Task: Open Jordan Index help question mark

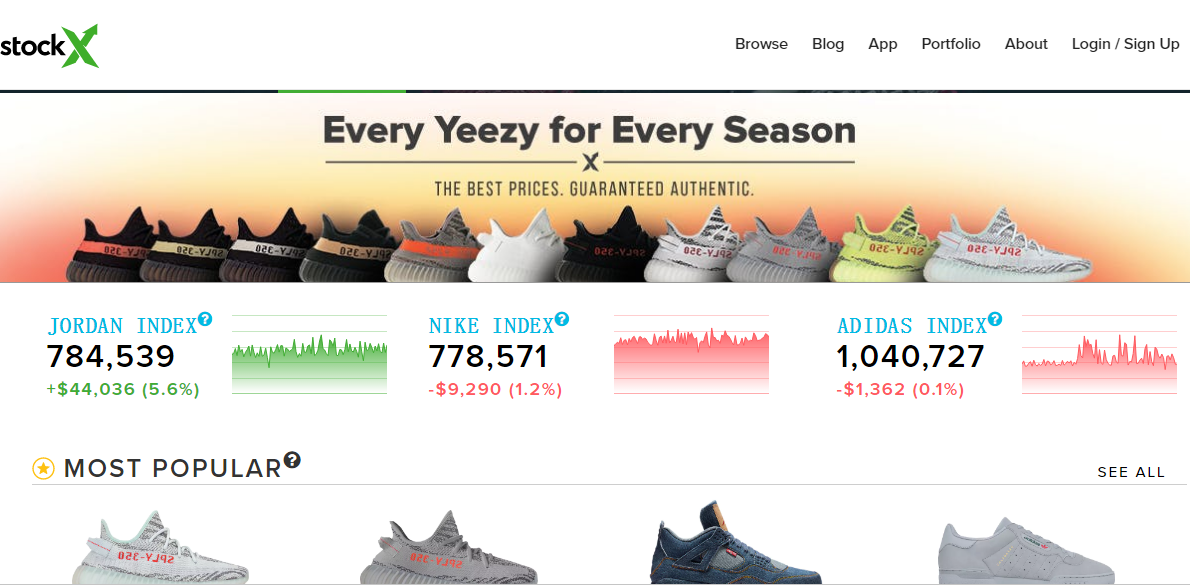Action: click(205, 319)
